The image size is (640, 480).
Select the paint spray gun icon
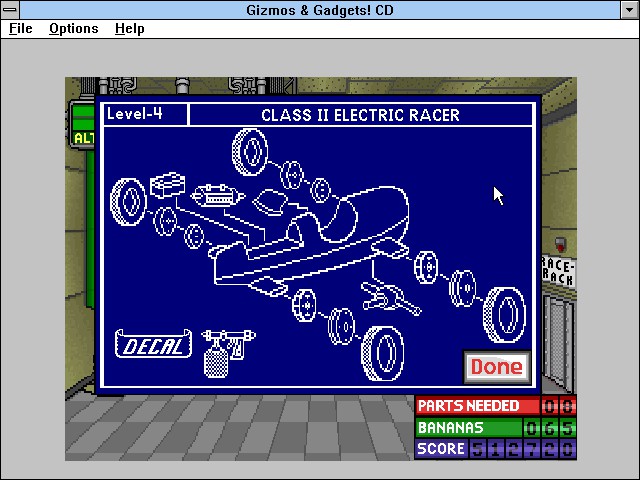tap(227, 353)
